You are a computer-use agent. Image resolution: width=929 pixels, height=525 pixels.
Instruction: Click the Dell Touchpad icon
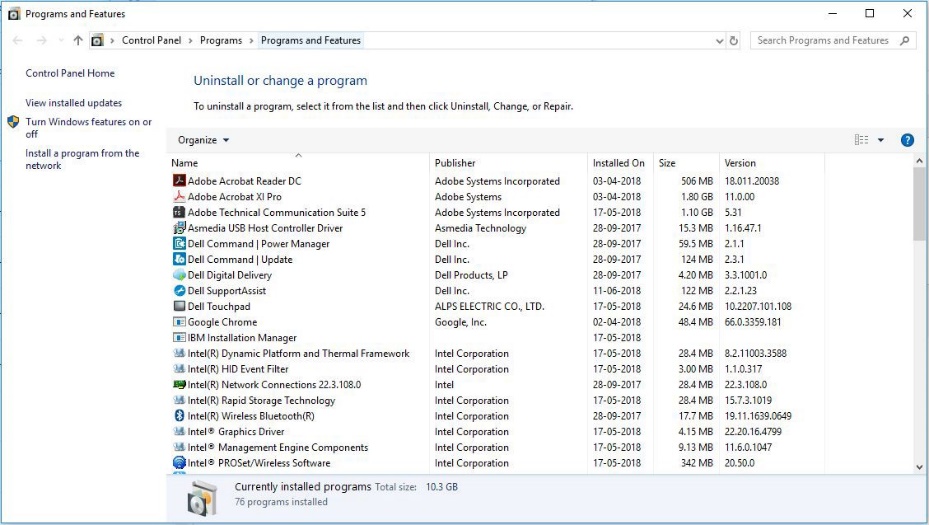[179, 306]
